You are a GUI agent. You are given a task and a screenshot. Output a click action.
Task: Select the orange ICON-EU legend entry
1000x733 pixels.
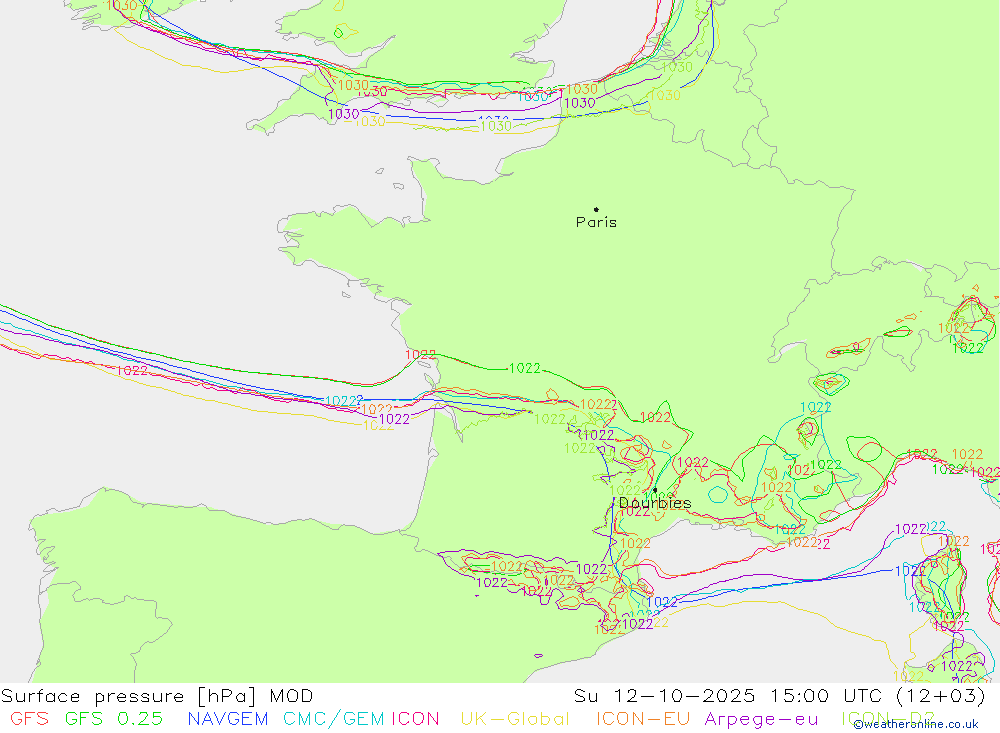643,719
